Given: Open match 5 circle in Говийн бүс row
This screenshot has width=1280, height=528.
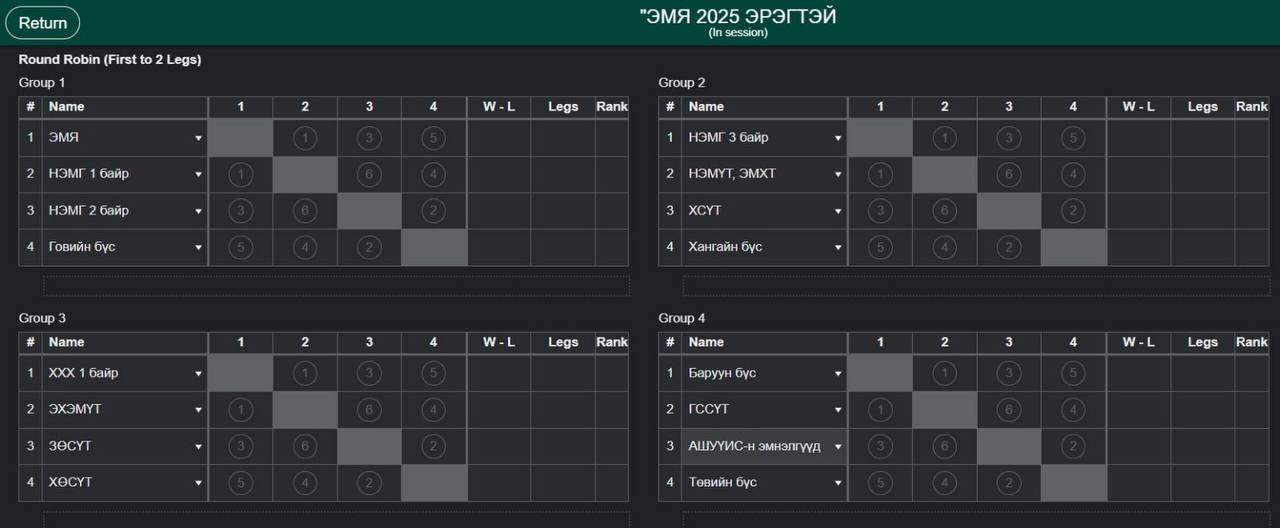Looking at the screenshot, I should [x=241, y=248].
